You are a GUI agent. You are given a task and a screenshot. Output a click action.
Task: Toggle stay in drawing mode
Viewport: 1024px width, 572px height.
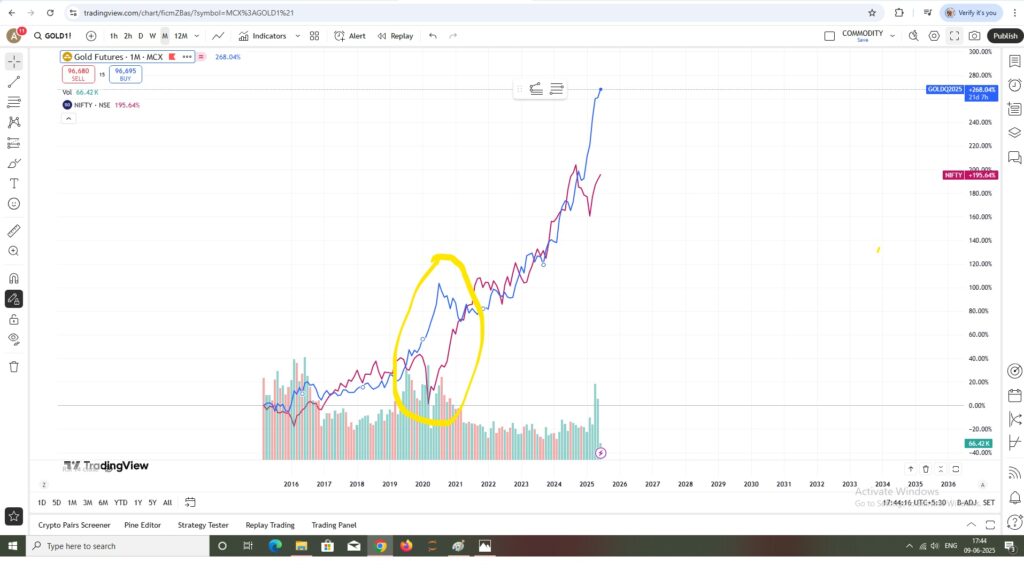pyautogui.click(x=14, y=299)
